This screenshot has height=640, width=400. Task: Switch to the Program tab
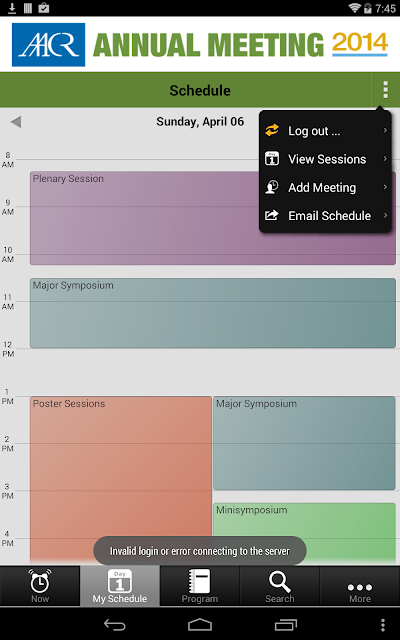tap(200, 586)
